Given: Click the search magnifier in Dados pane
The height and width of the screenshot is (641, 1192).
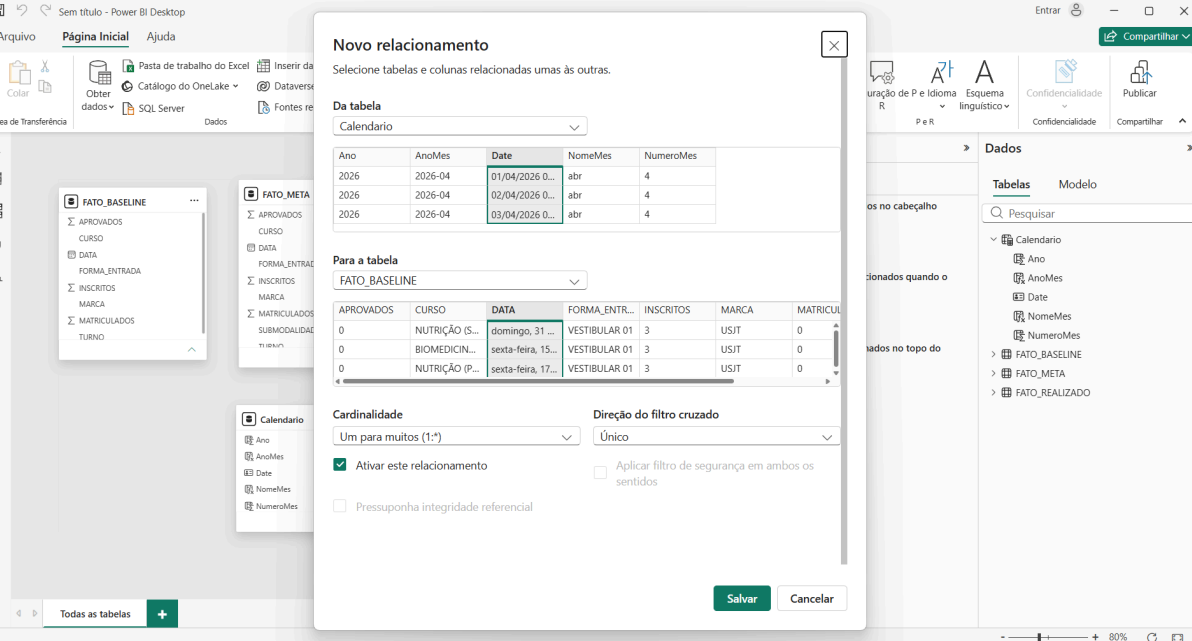Looking at the screenshot, I should coord(997,214).
